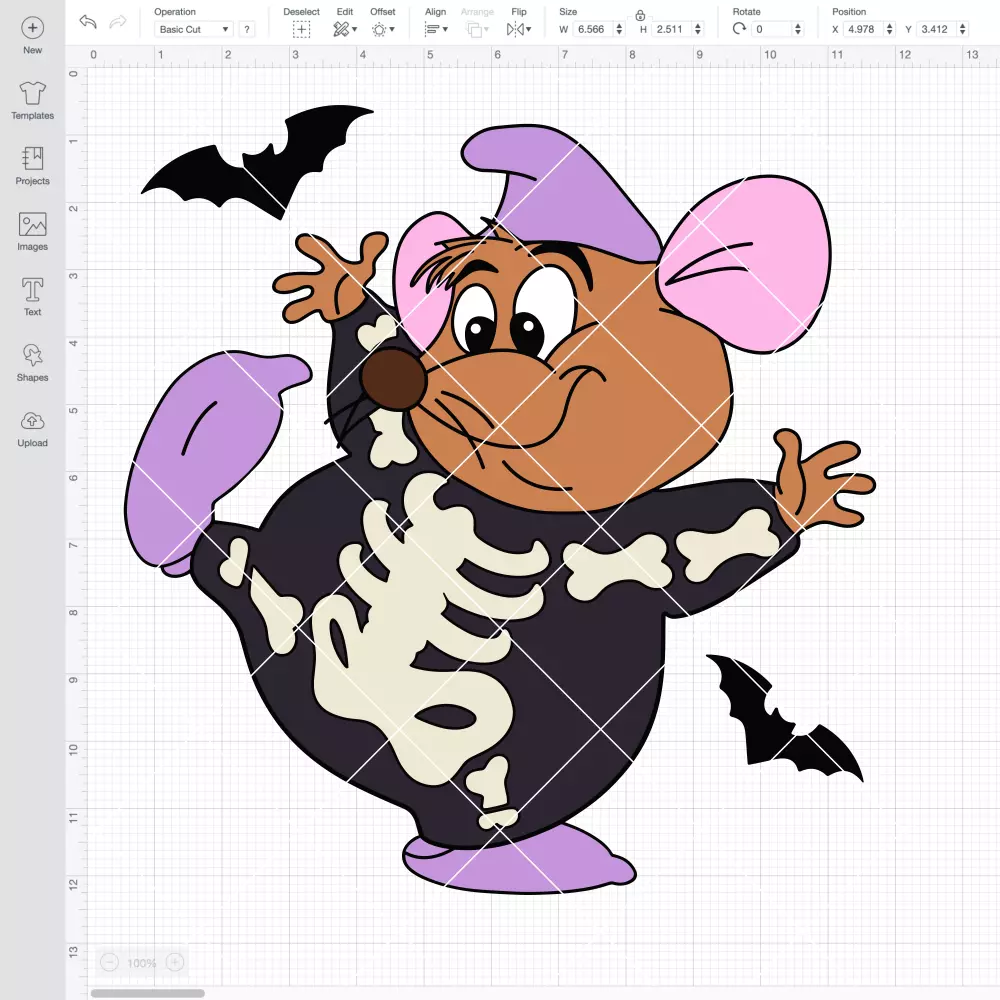Select the mouse's brown nose
This screenshot has width=1000, height=1000.
point(393,379)
